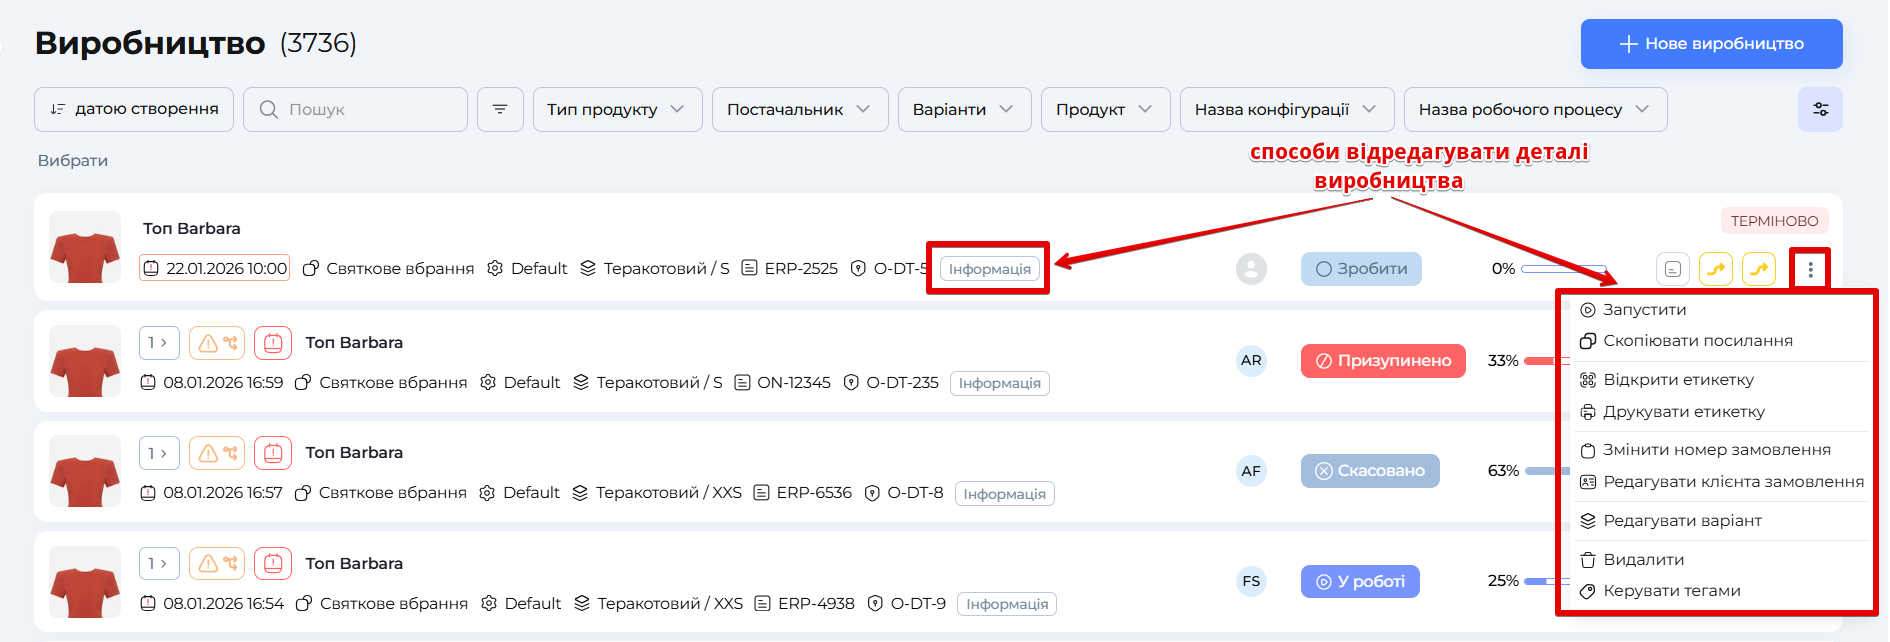This screenshot has width=1890, height=642.
Task: Choose Видалити from the context menu
Action: (x=1643, y=560)
